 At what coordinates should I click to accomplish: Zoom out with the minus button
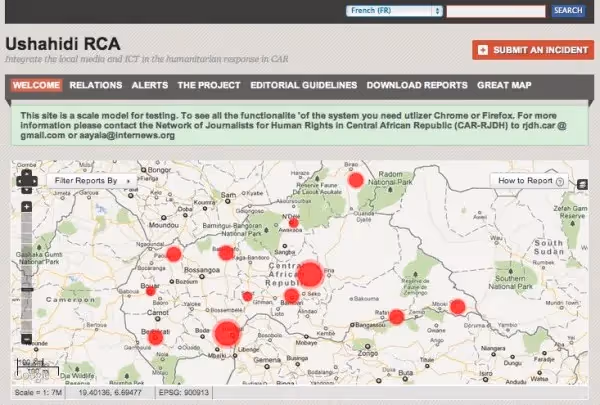click(x=26, y=339)
